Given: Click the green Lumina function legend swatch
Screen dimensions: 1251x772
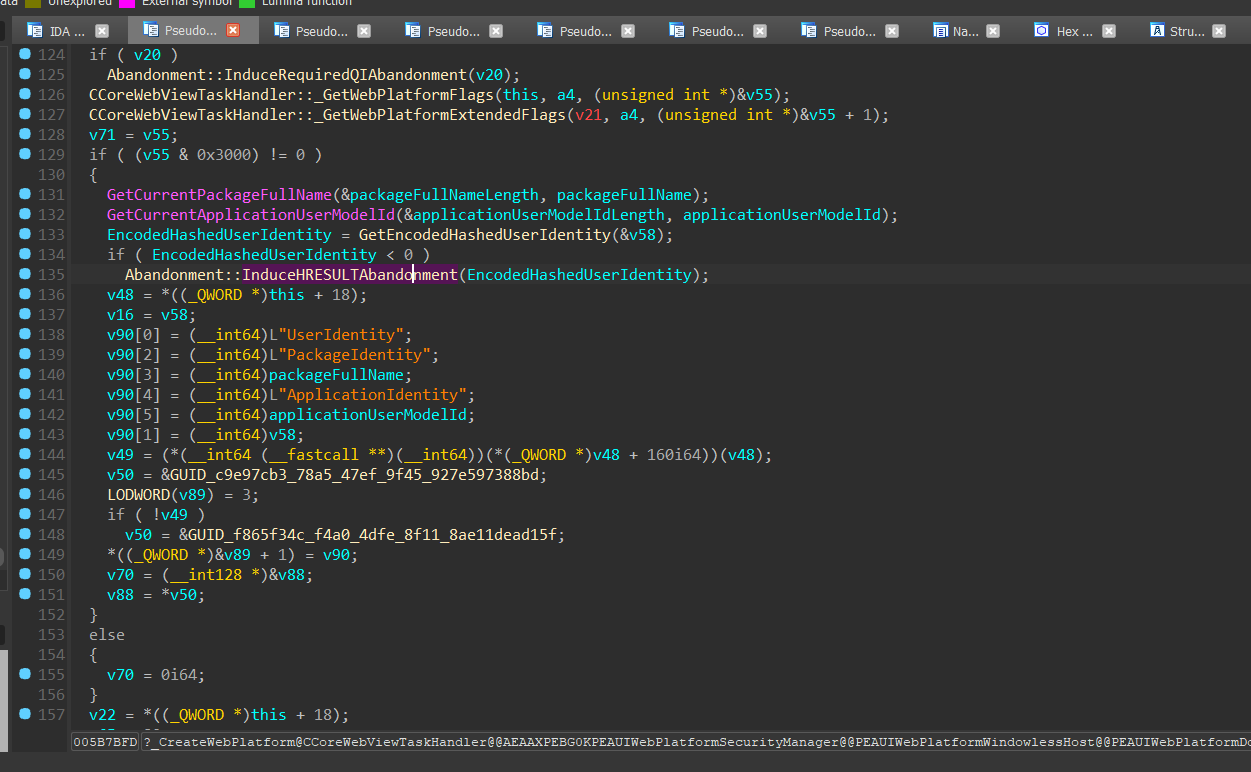Looking at the screenshot, I should pyautogui.click(x=247, y=3).
